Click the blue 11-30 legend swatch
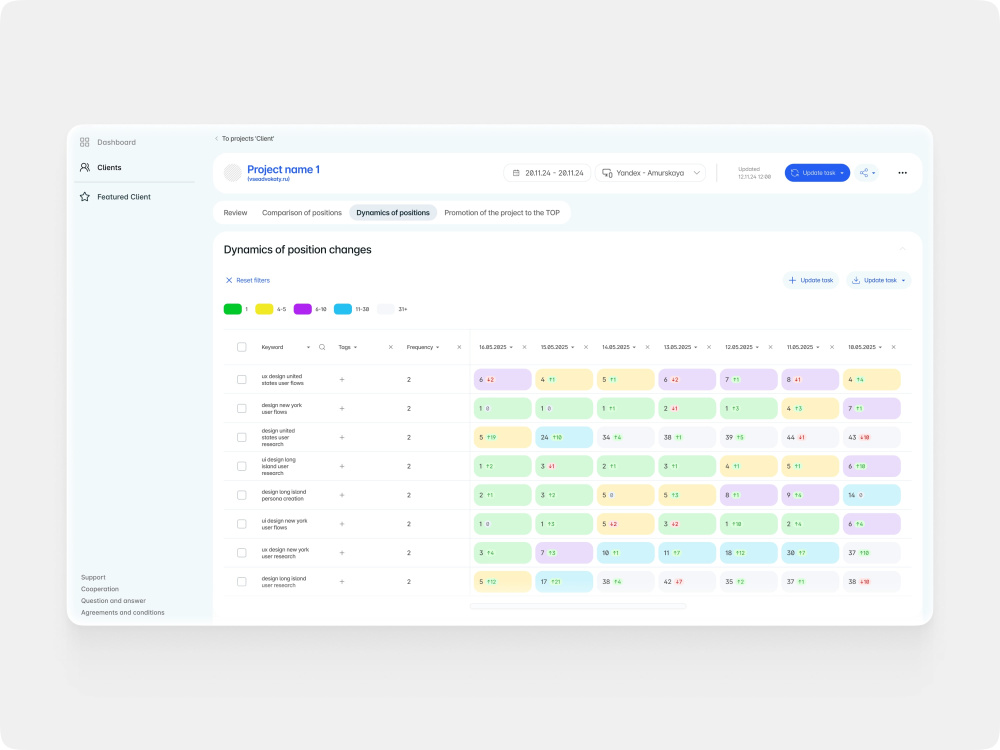The width and height of the screenshot is (1000, 750). tap(342, 309)
